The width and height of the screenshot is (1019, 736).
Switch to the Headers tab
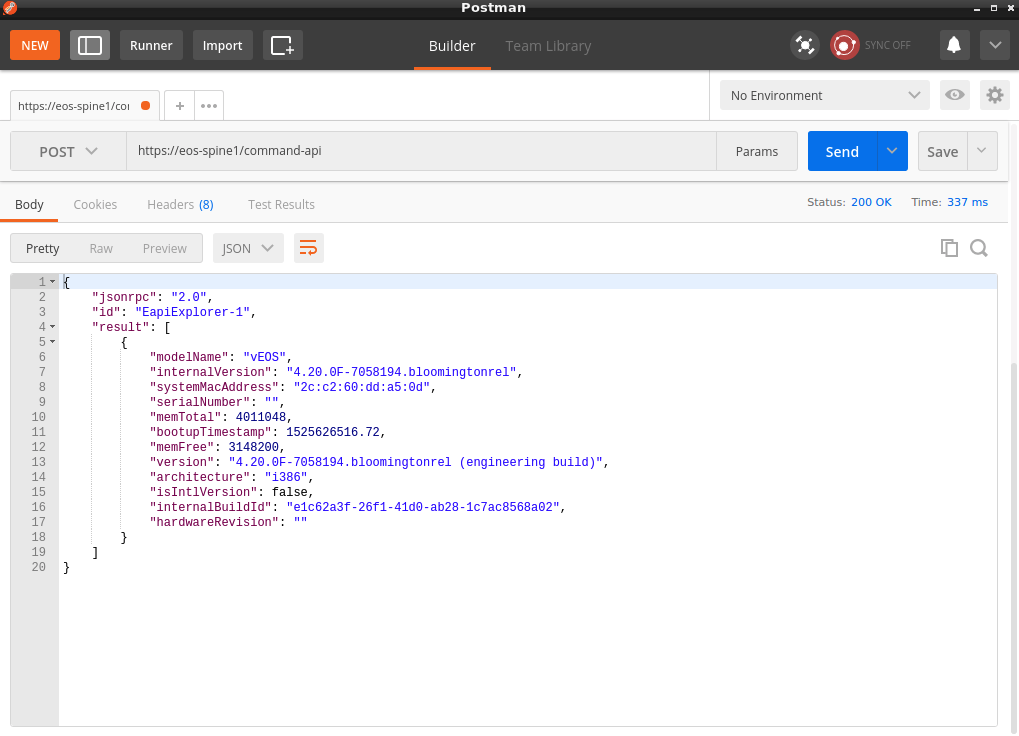tap(180, 204)
